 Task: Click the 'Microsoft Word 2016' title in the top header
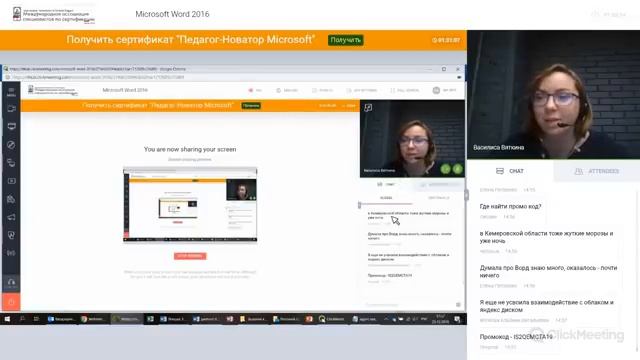pos(172,14)
